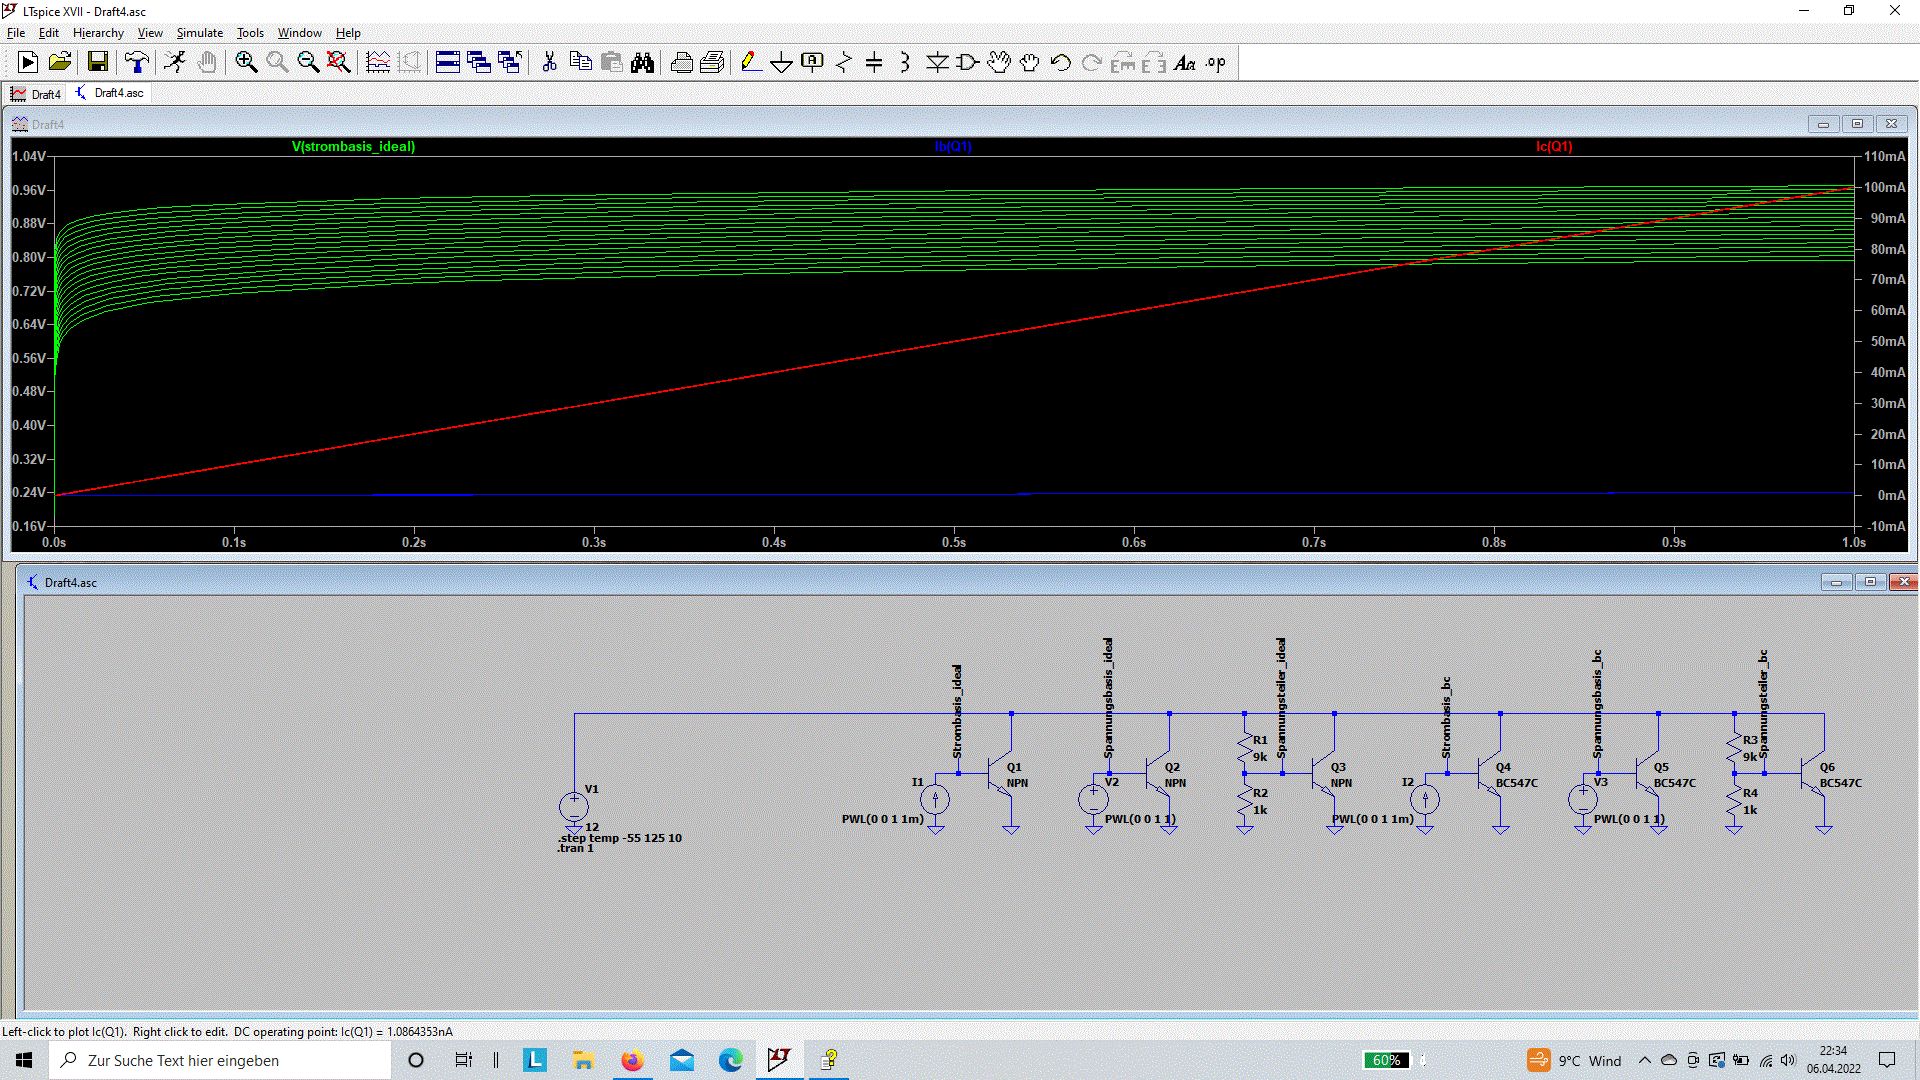Click the blue Ib(Q1) trace label
1920x1080 pixels.
click(x=953, y=147)
